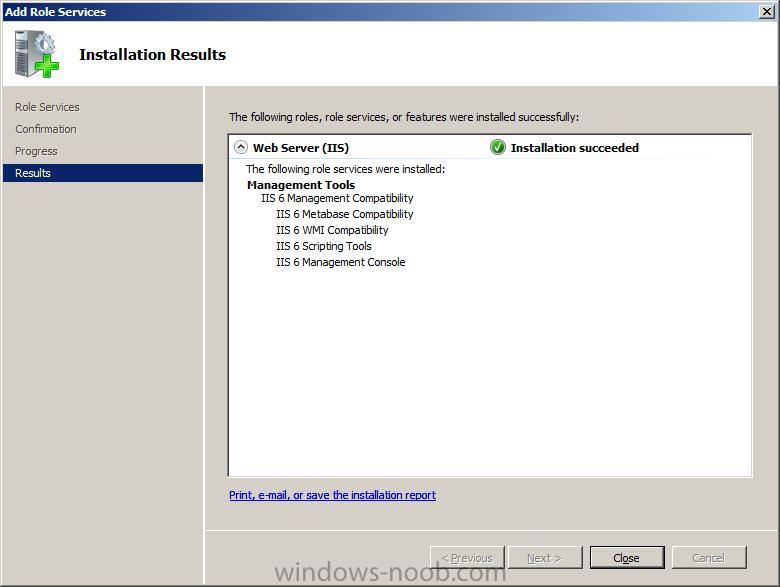Screen dimensions: 780x587
Task: Click the Add Role Services title bar text
Action: click(55, 11)
